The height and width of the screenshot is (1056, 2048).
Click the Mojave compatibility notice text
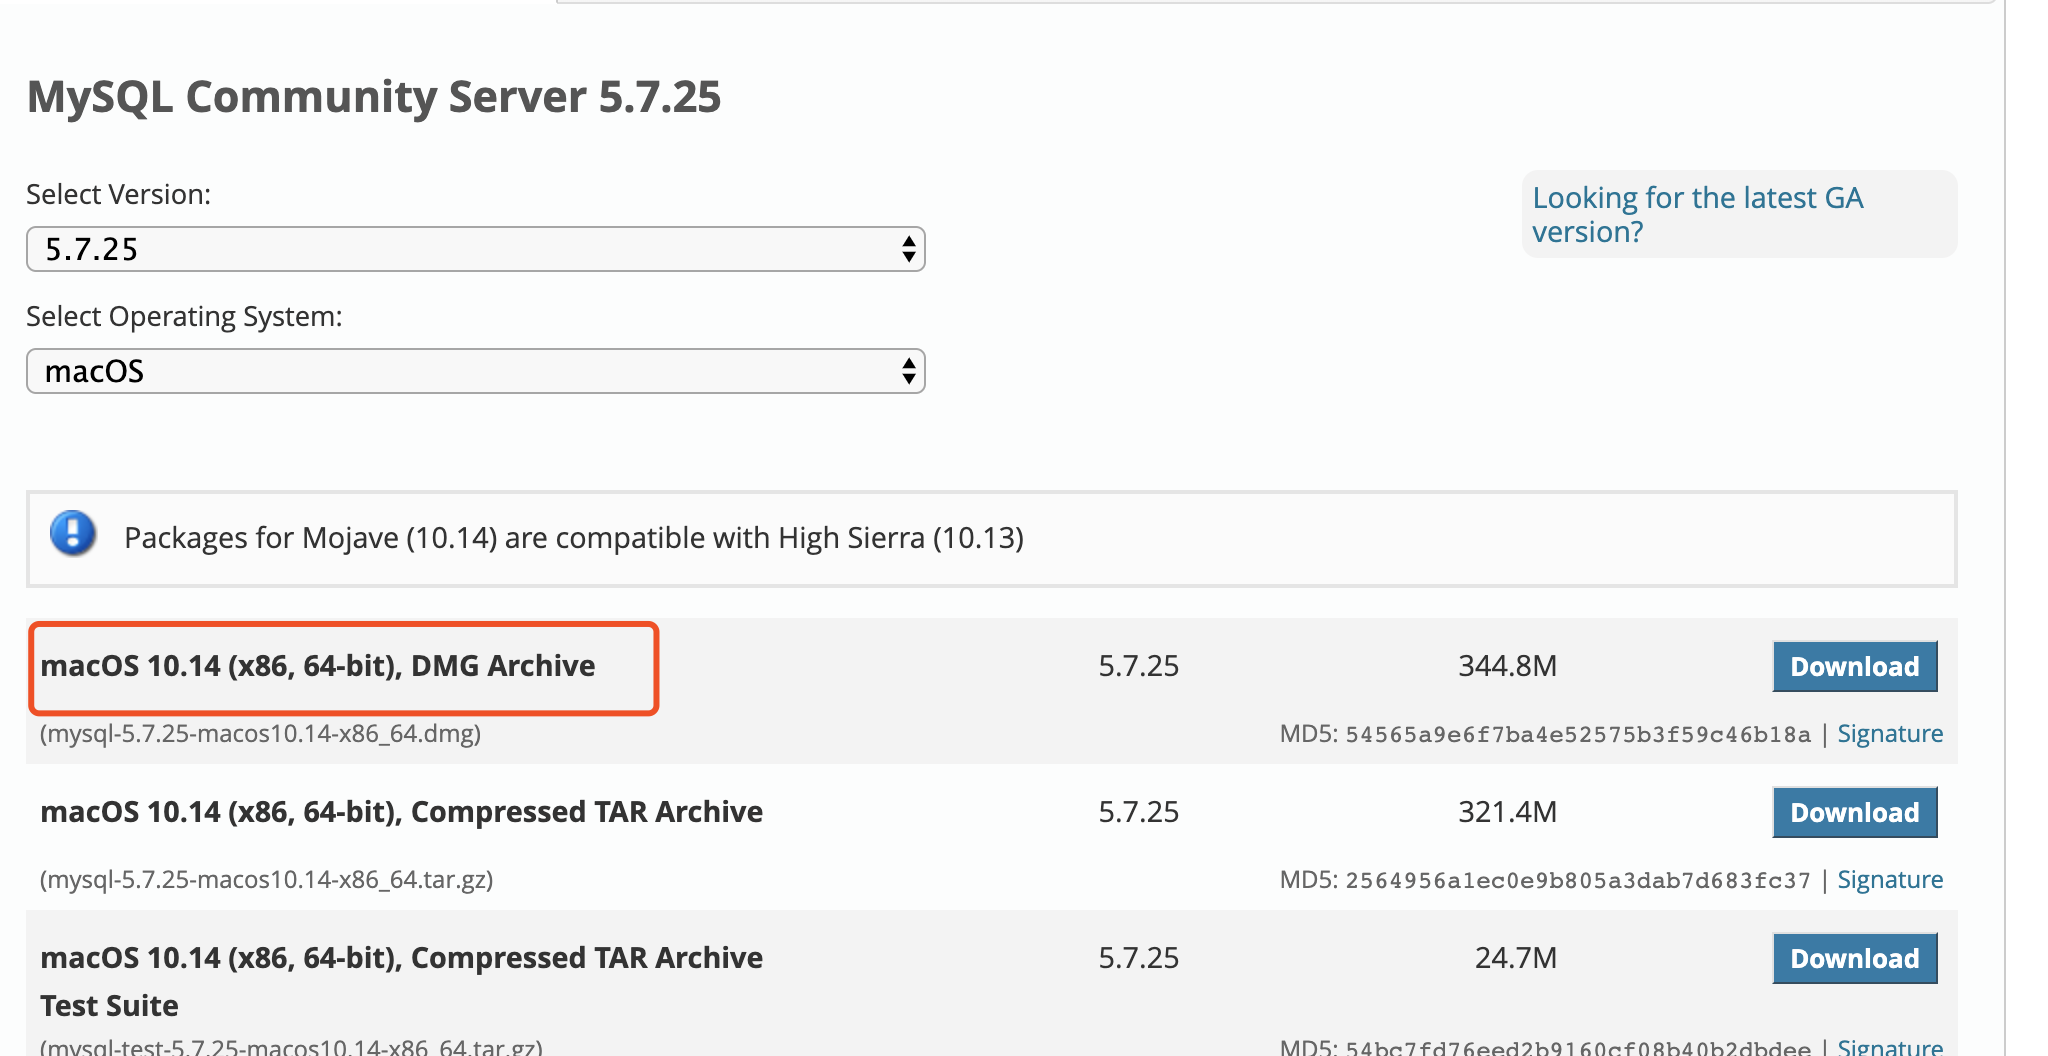(573, 538)
